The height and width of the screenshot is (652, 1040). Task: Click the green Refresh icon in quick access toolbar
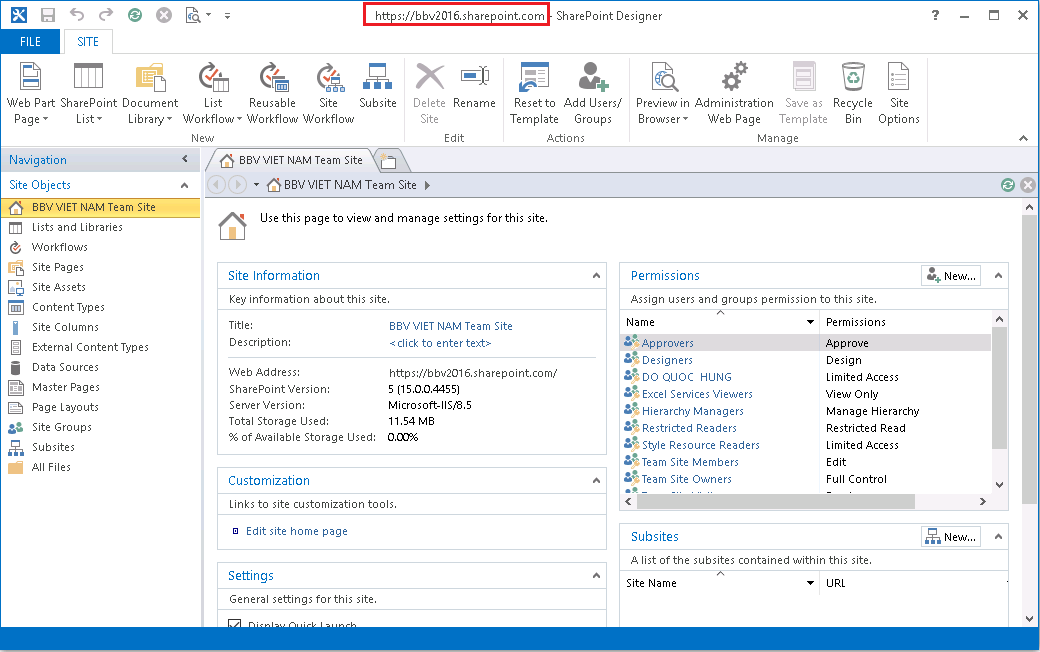point(135,15)
